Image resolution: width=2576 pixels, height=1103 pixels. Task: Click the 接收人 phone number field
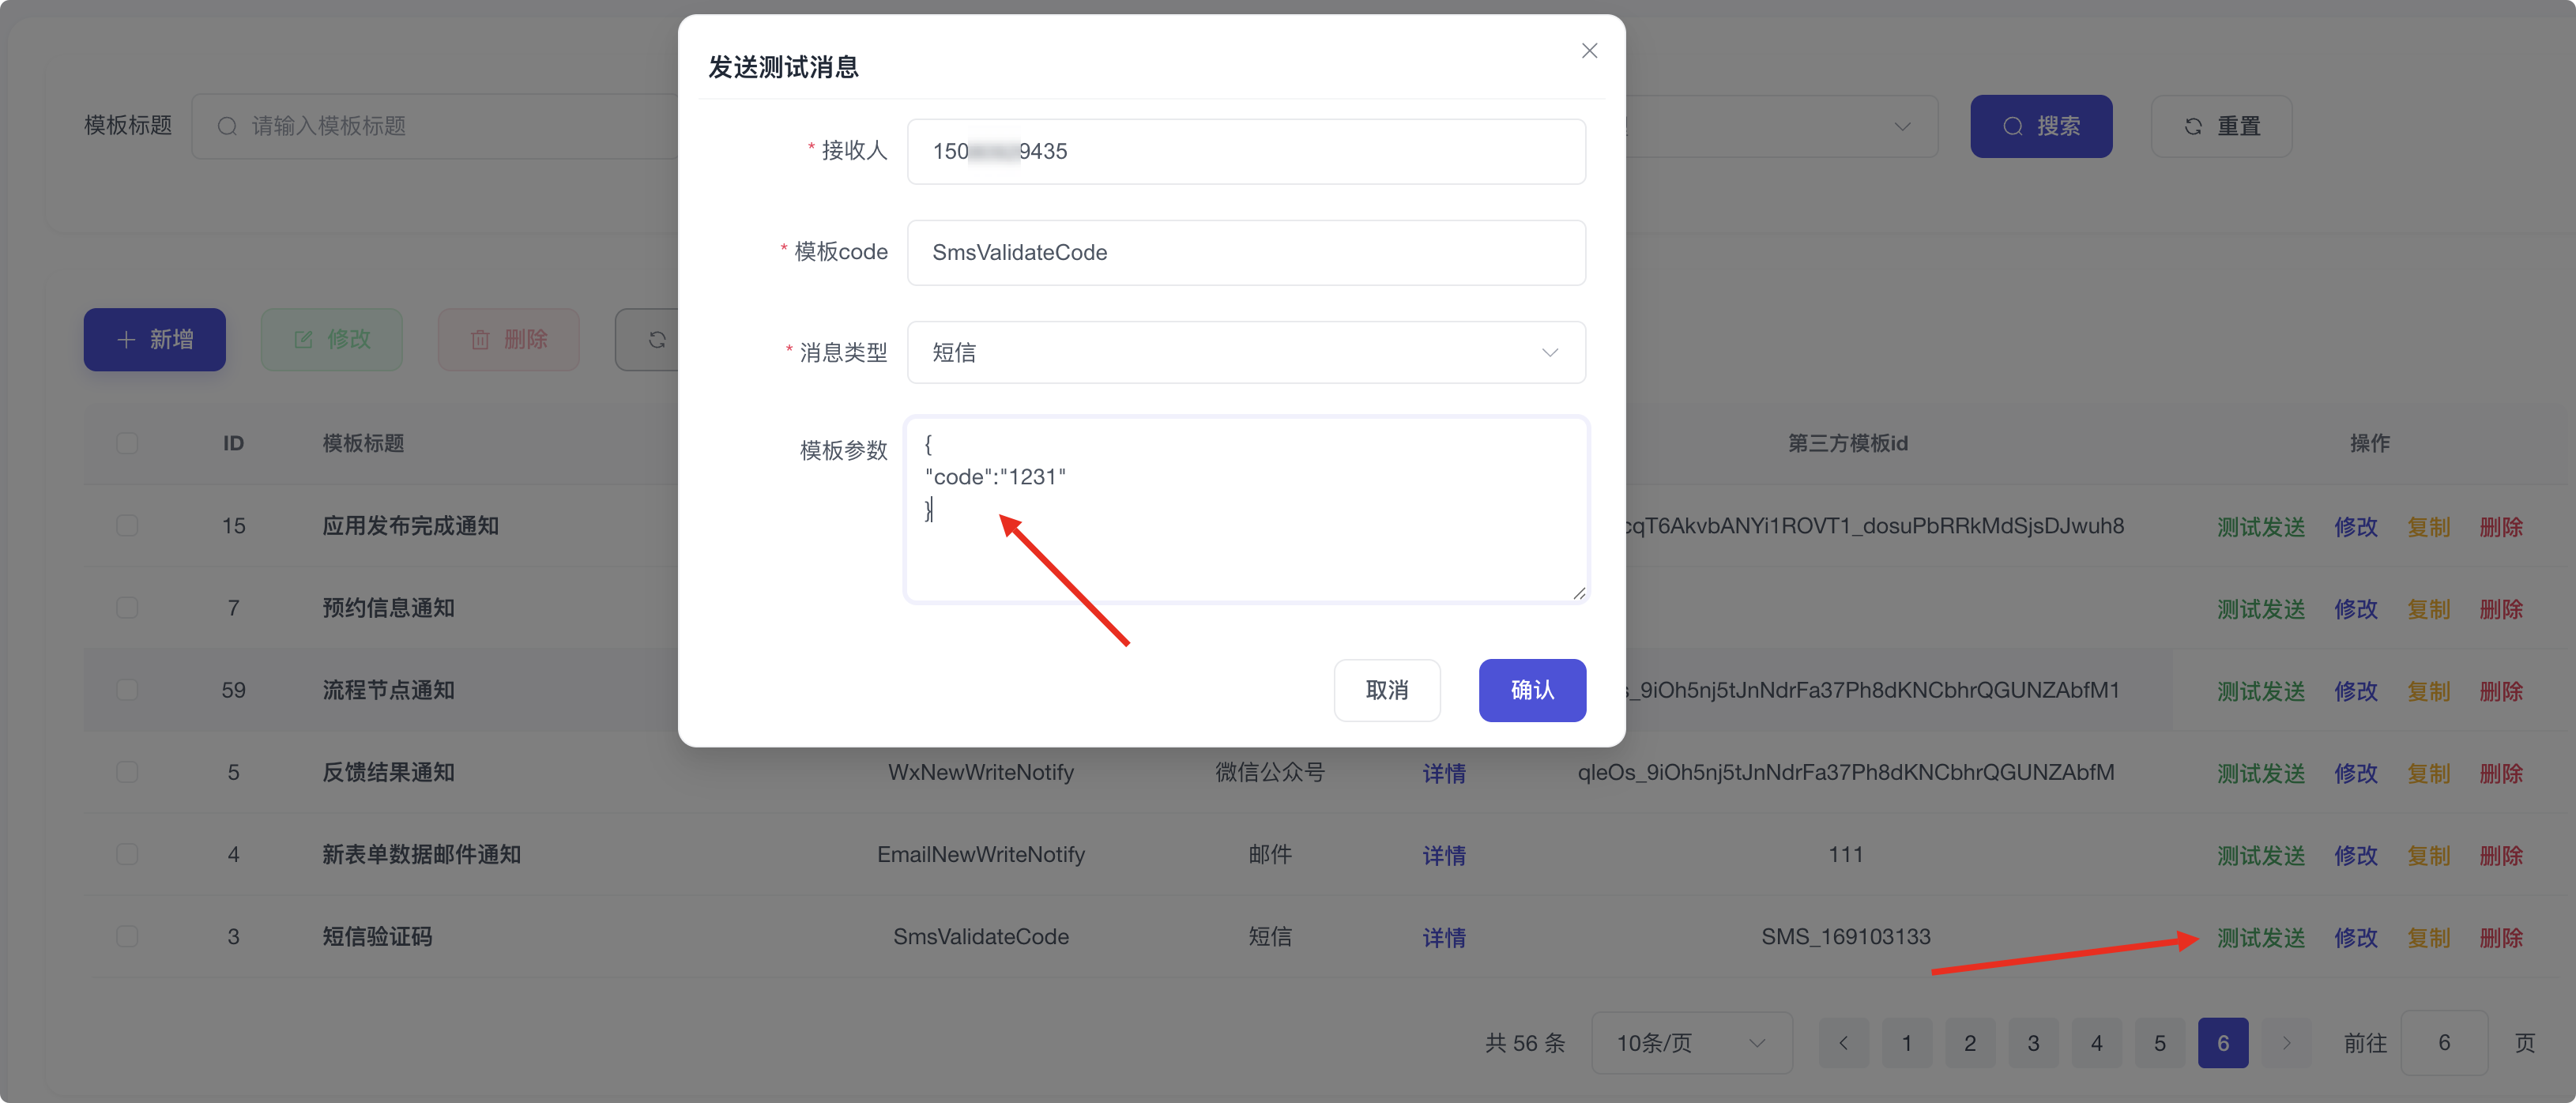[x=1246, y=151]
